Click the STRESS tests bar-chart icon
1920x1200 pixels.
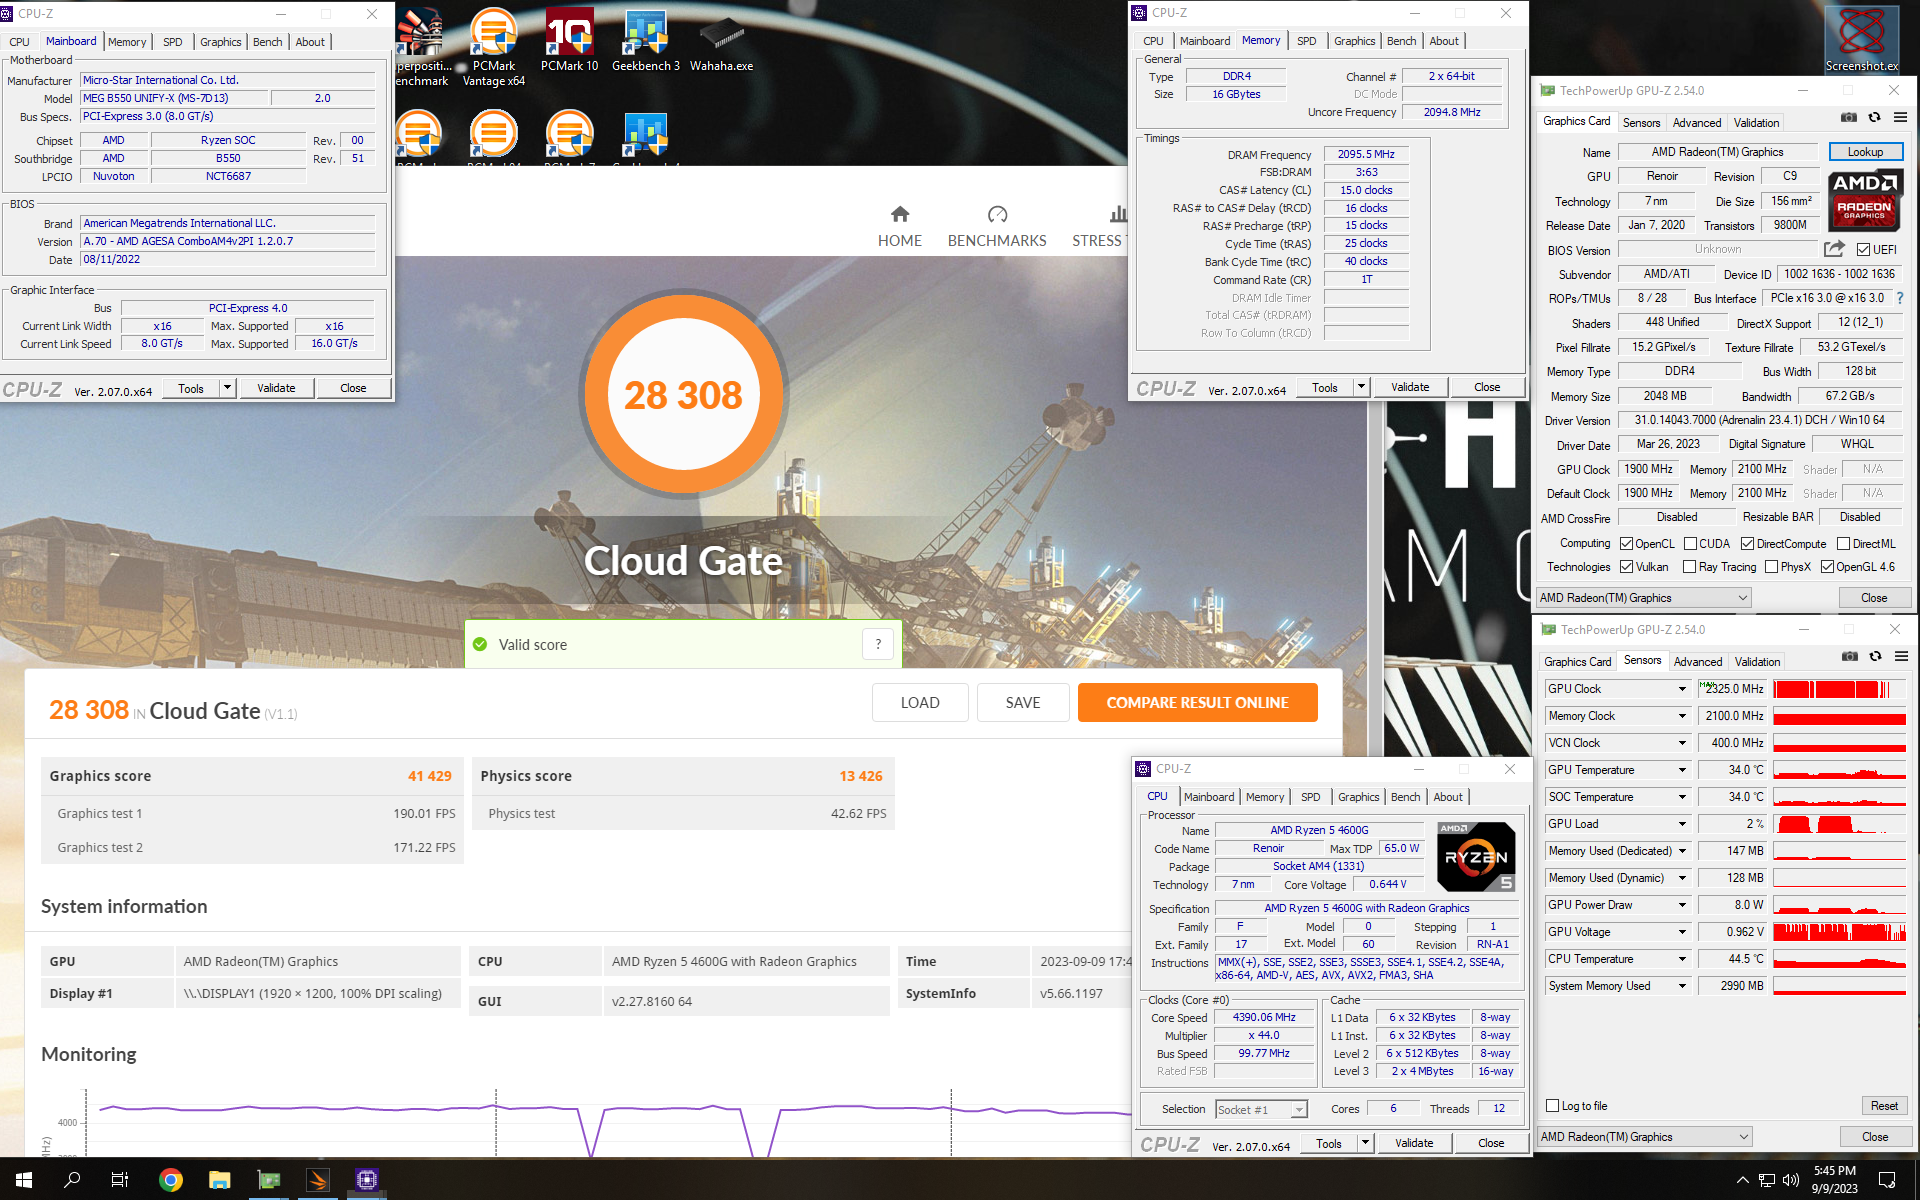pyautogui.click(x=1118, y=214)
